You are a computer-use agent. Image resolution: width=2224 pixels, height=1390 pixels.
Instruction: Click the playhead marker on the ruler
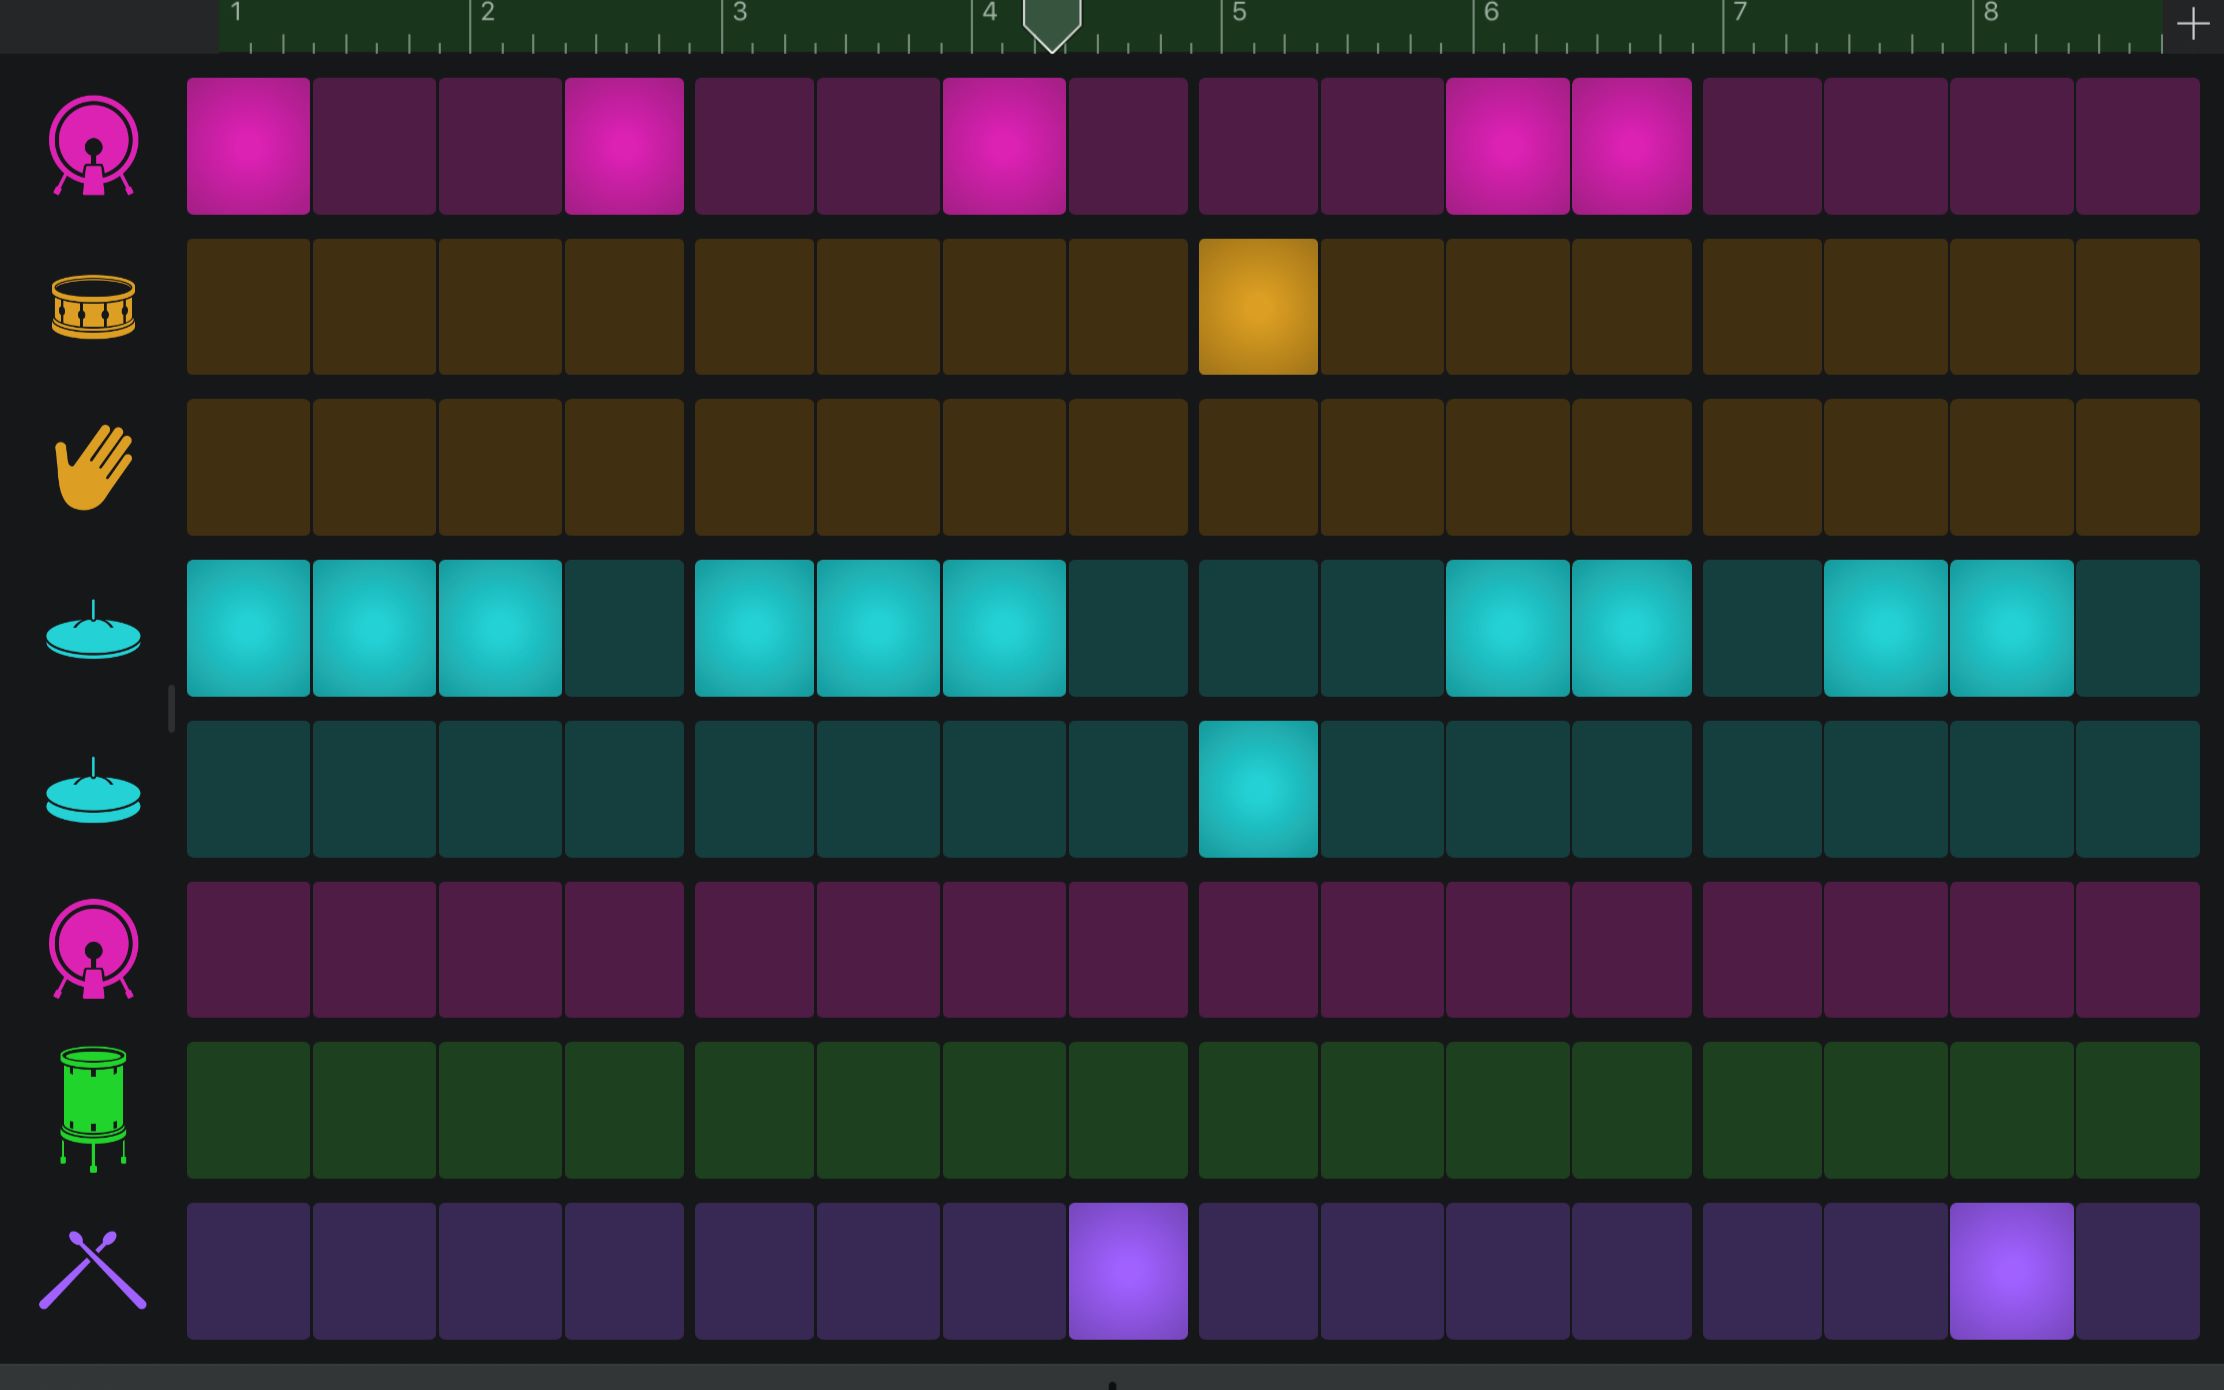pos(1052,25)
